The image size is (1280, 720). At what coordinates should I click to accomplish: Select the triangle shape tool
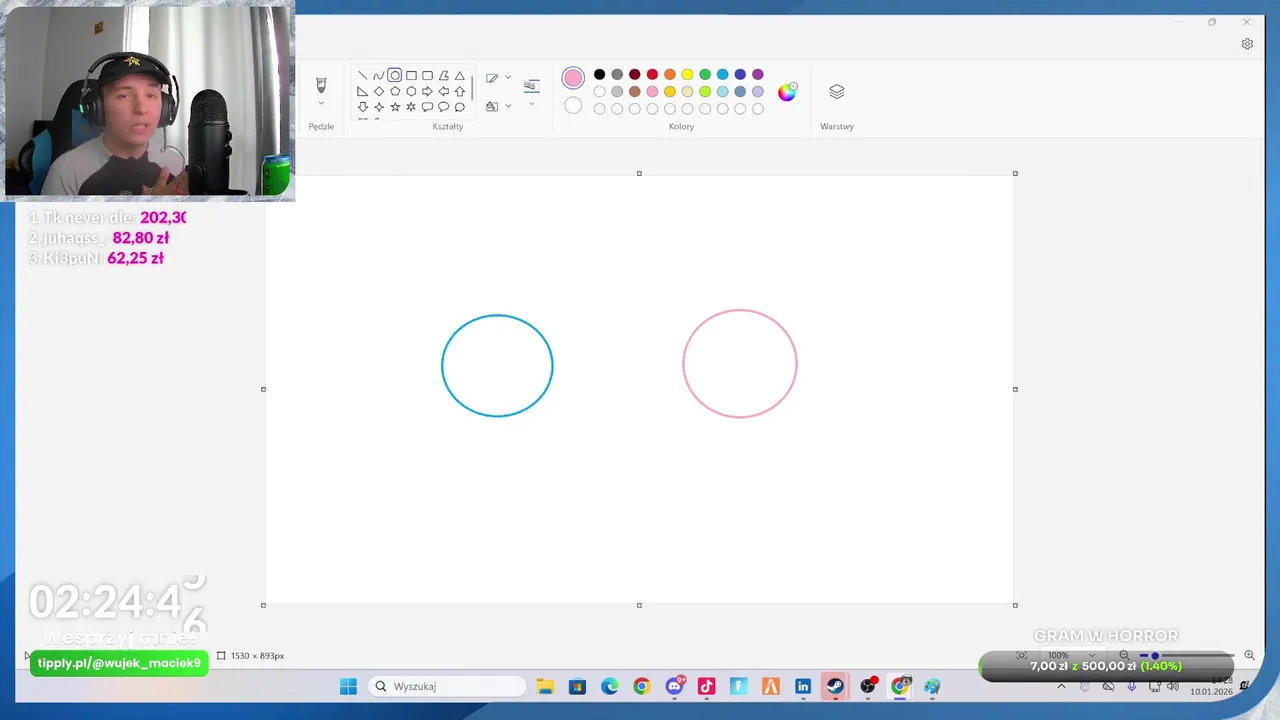(459, 75)
